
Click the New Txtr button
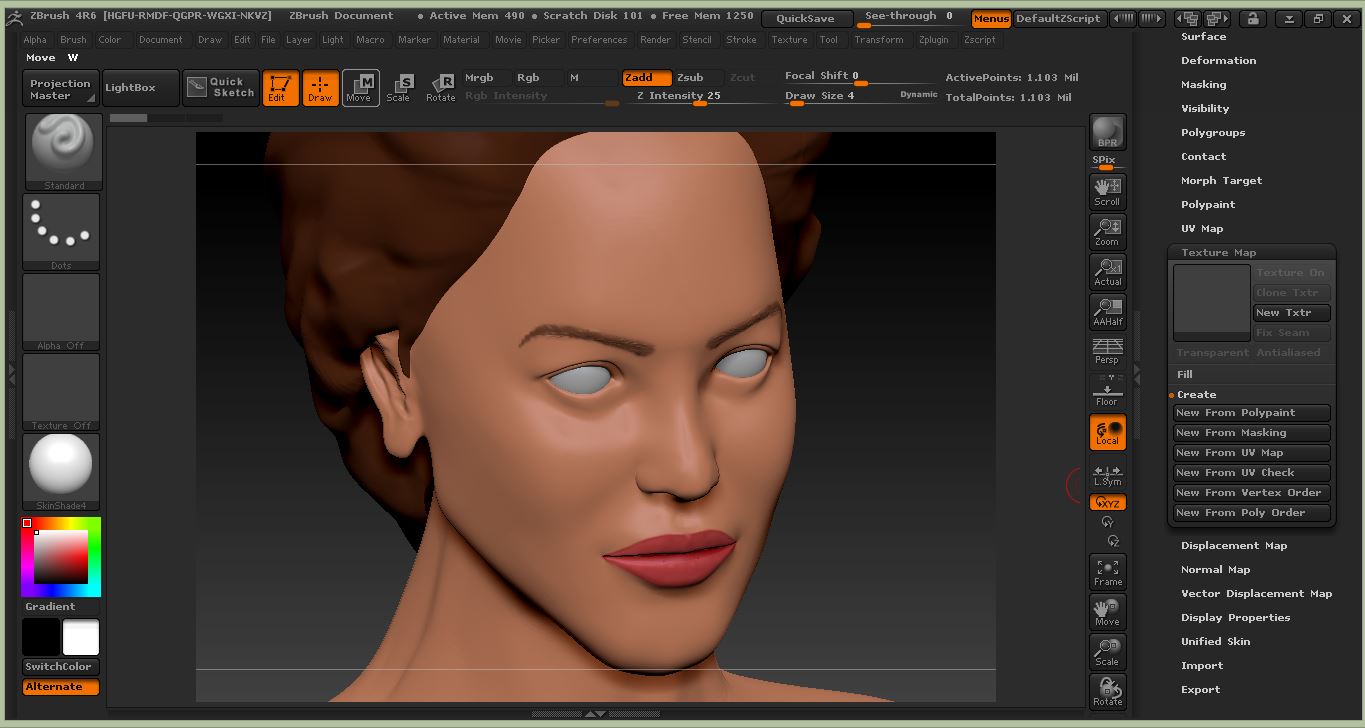click(x=1292, y=313)
